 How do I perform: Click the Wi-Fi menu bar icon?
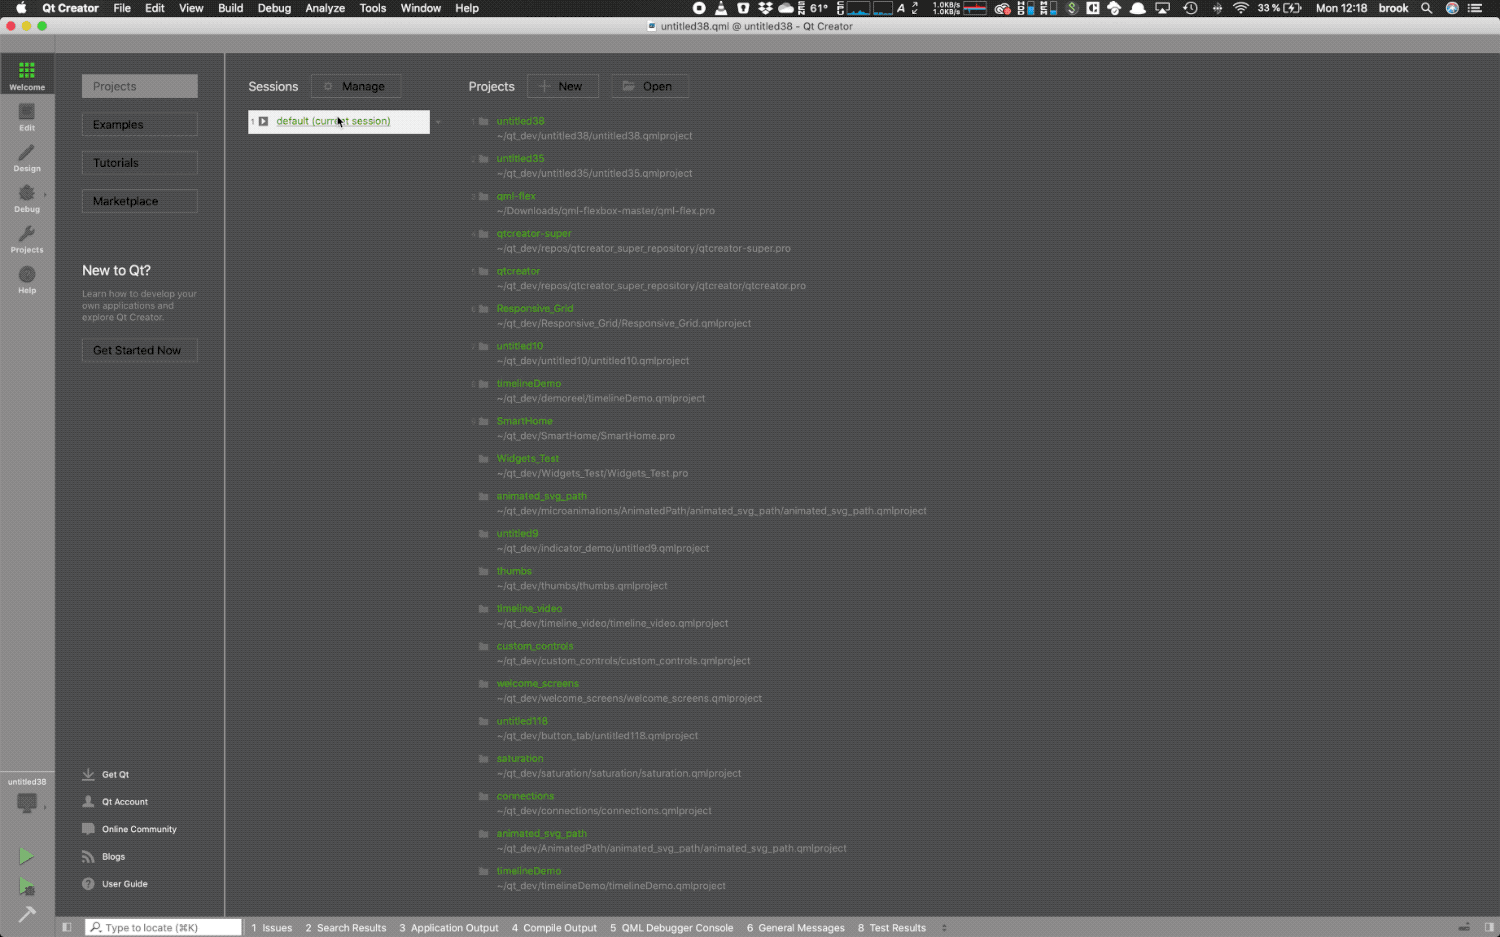1241,8
